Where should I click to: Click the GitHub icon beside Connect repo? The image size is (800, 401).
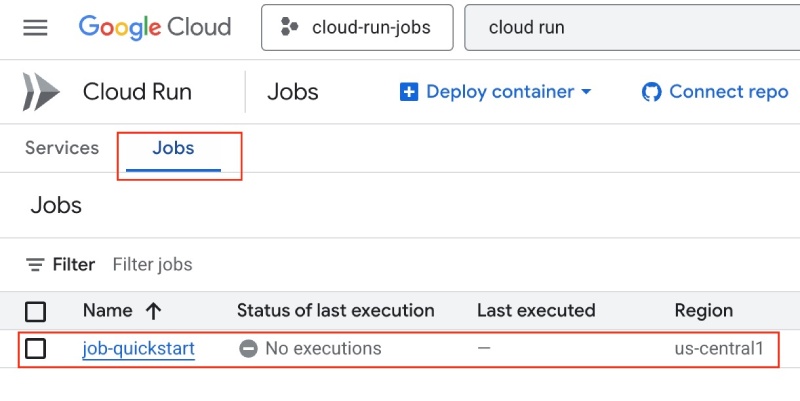[x=652, y=92]
